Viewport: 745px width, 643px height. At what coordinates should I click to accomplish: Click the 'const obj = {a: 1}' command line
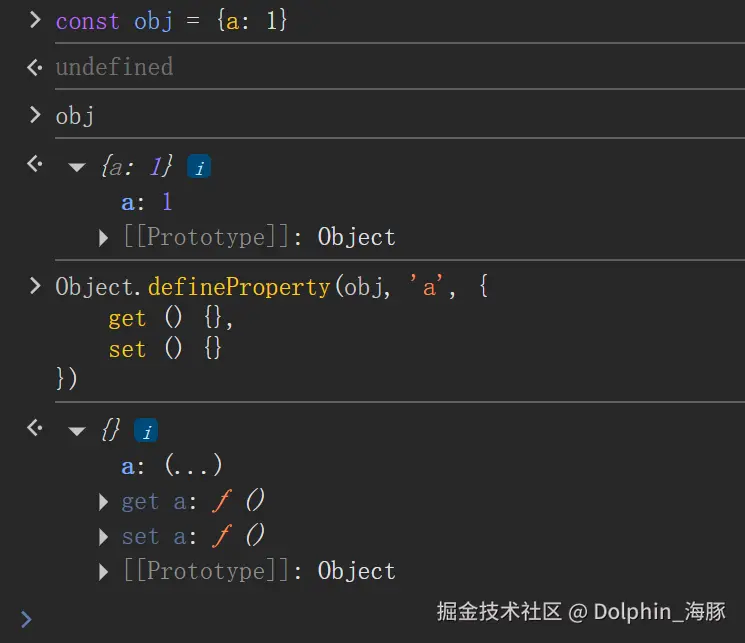click(171, 21)
